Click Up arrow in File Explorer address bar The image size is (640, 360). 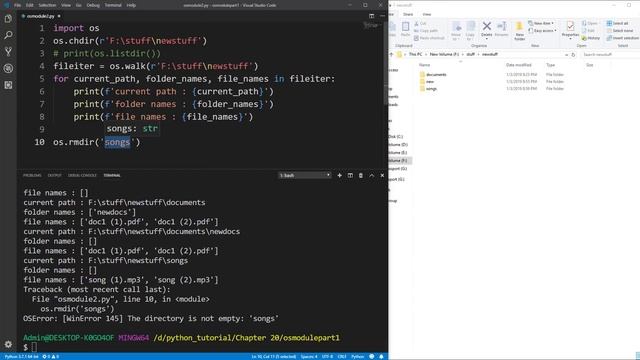(391, 54)
